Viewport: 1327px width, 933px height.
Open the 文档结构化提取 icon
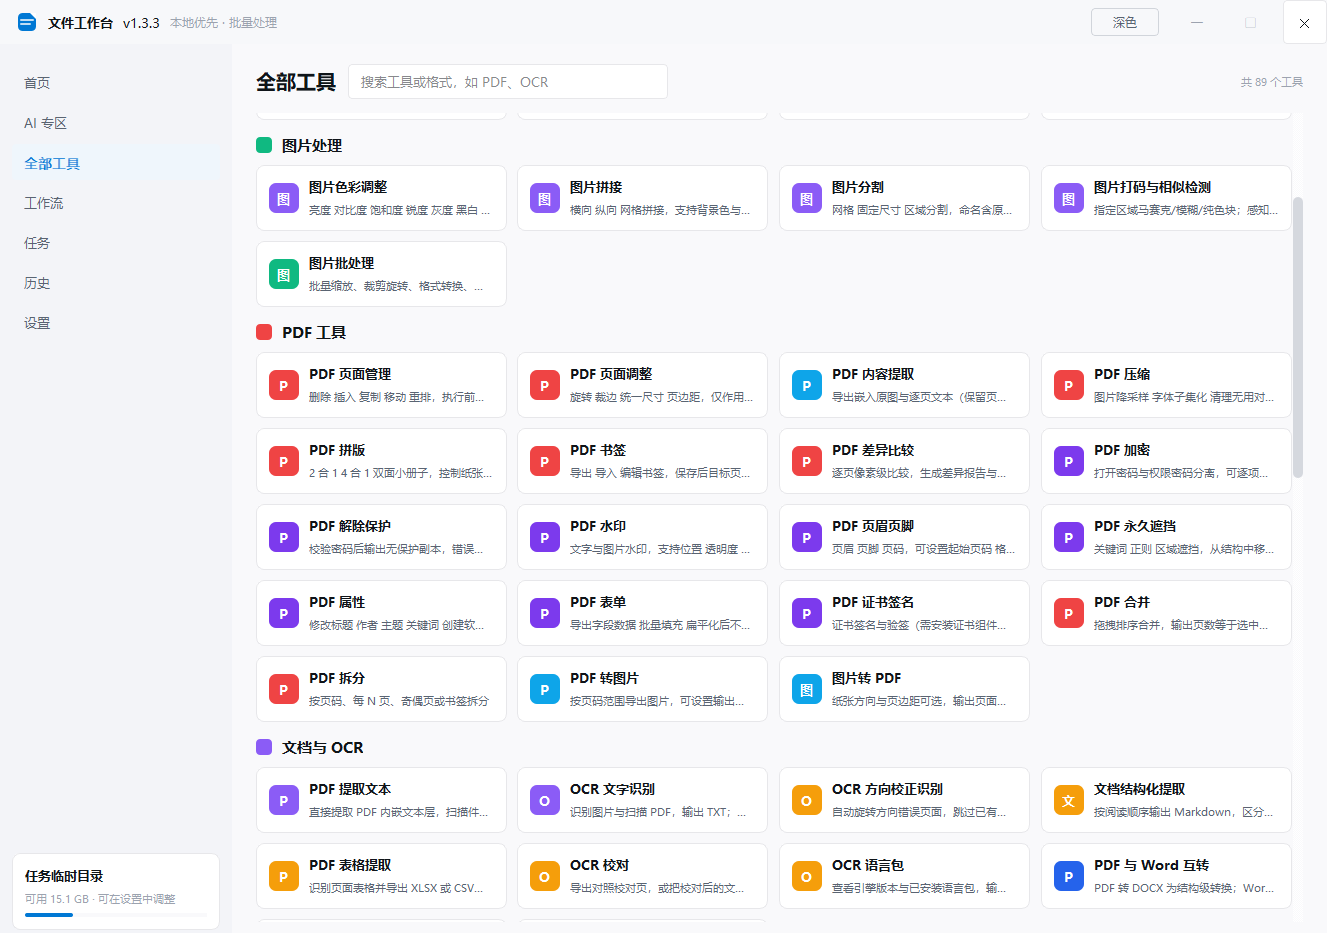1069,800
